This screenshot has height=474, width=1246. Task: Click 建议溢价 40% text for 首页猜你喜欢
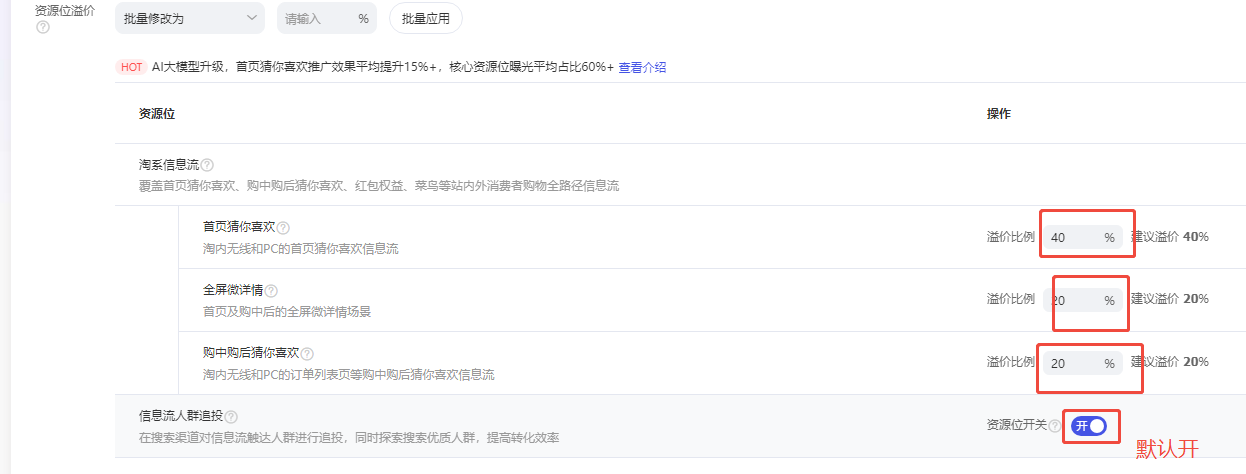click(x=1169, y=238)
